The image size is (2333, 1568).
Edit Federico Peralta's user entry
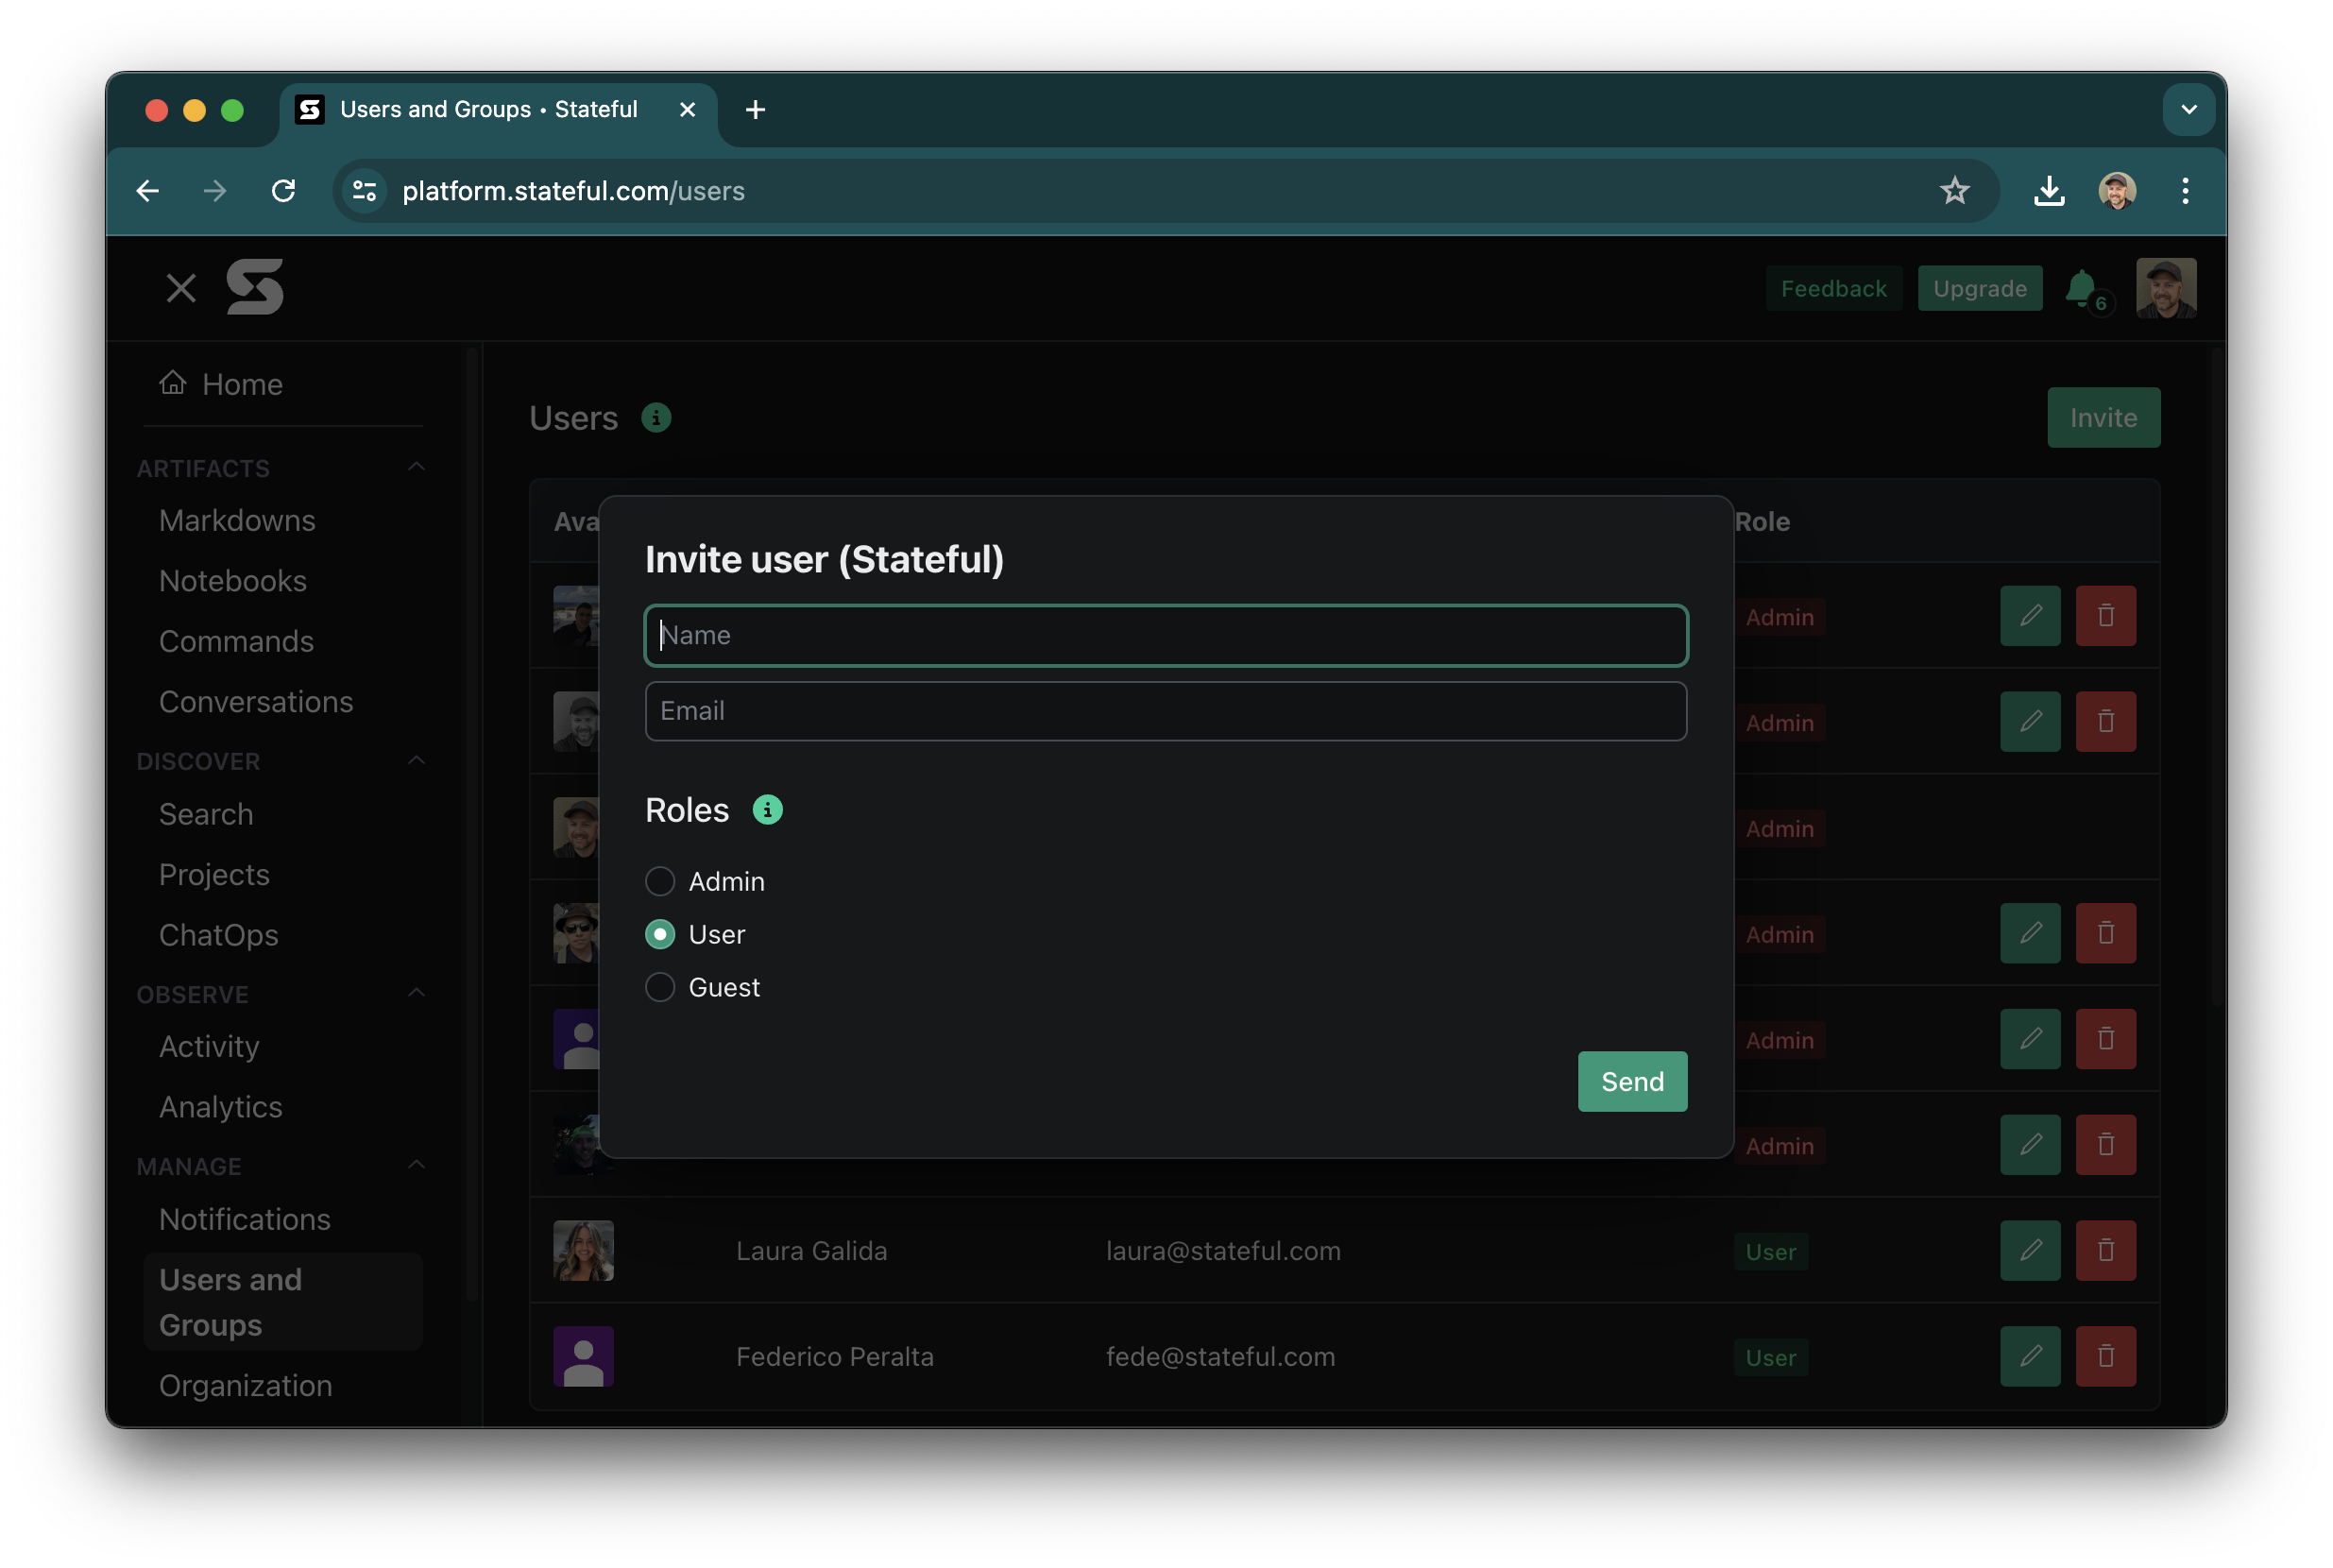pyautogui.click(x=2030, y=1356)
